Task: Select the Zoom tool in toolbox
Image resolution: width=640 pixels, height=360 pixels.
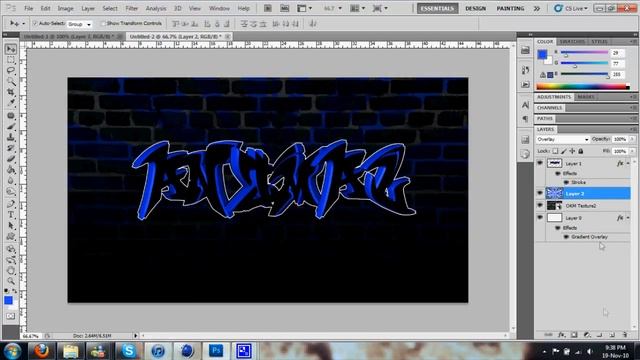Action: pos(11,281)
